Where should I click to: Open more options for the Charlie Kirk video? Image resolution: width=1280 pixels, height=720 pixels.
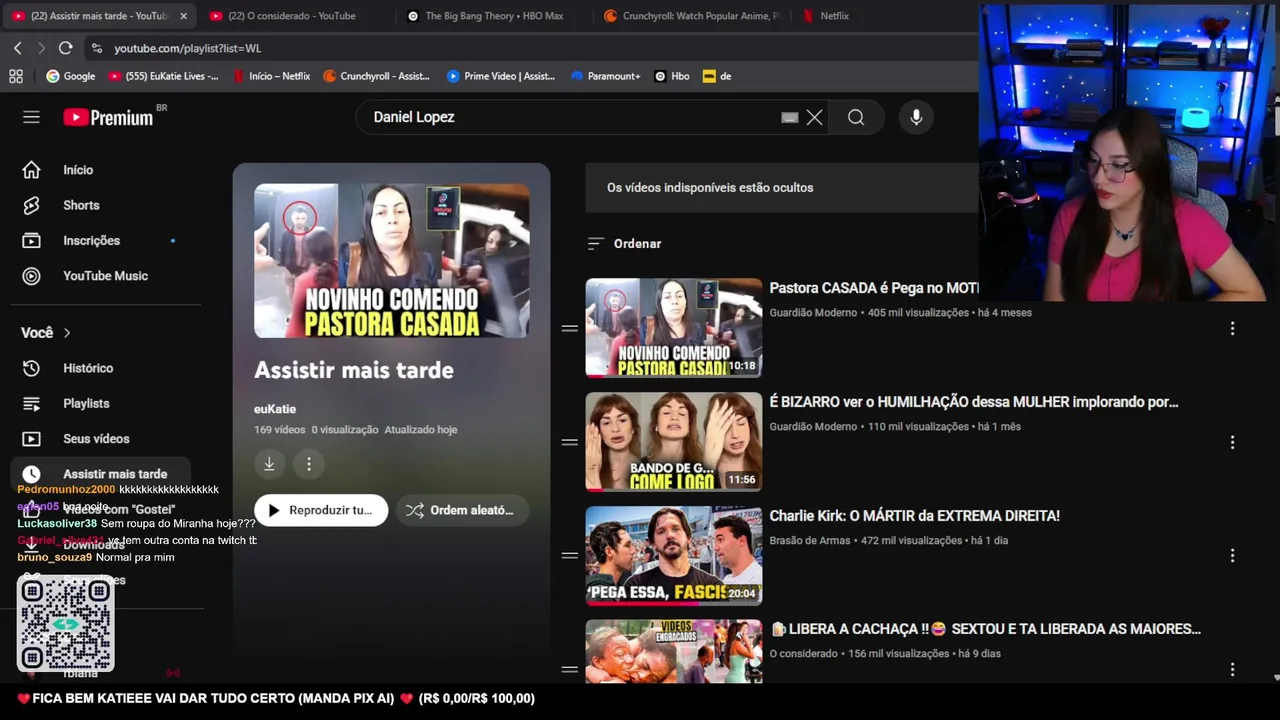pos(1232,555)
